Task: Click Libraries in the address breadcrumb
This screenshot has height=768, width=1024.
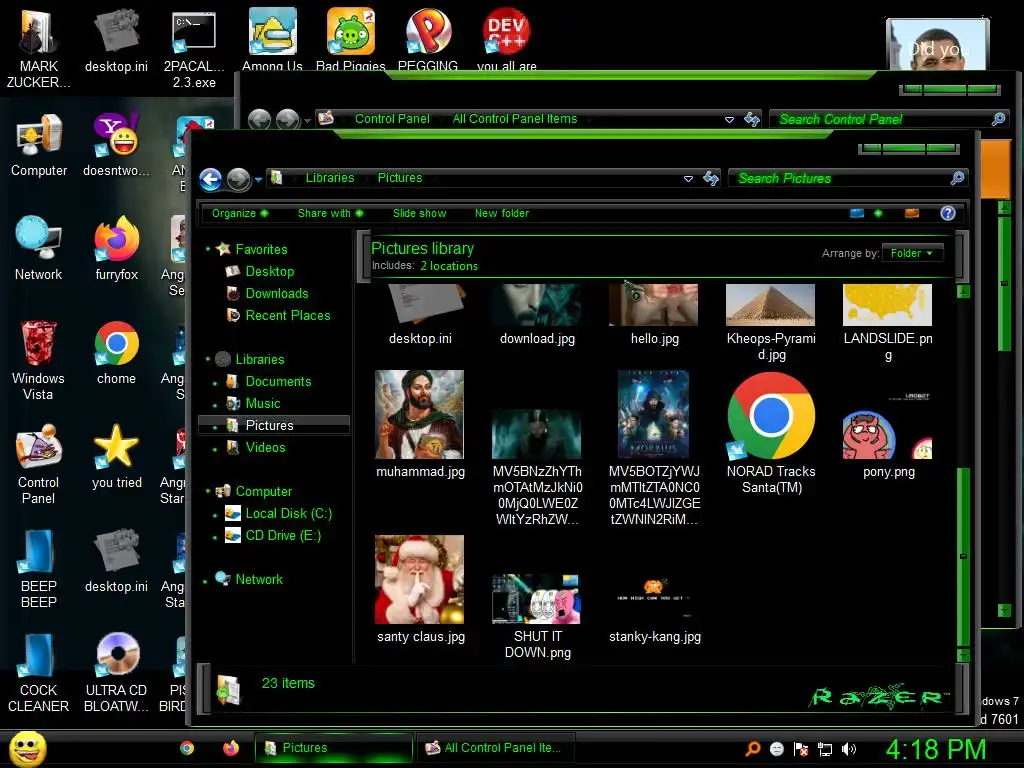Action: click(x=330, y=178)
